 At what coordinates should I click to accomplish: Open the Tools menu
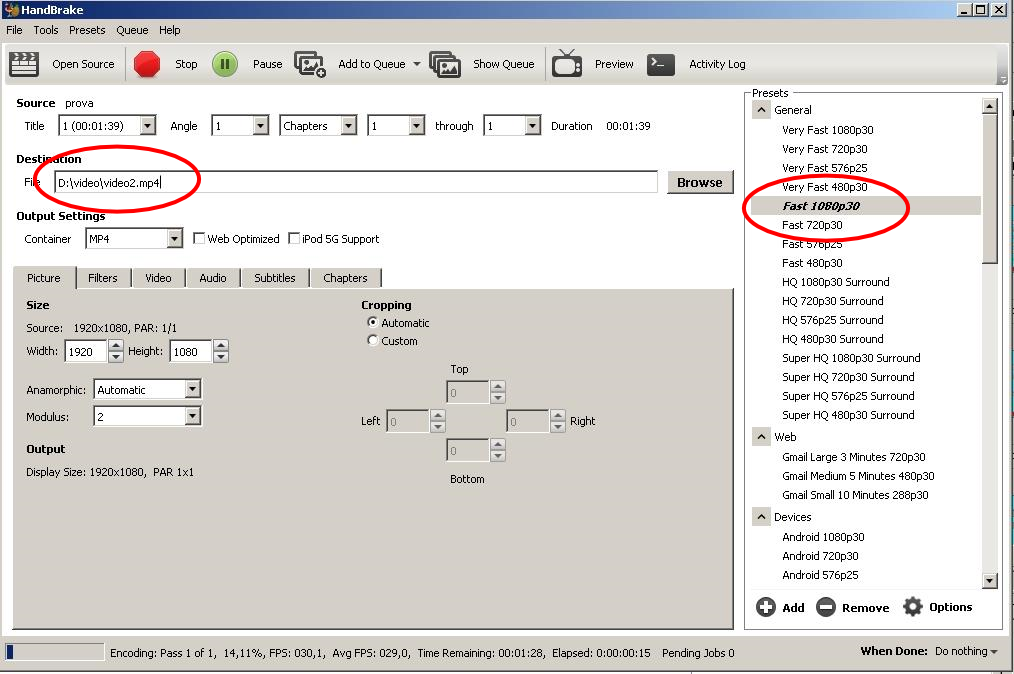46,30
